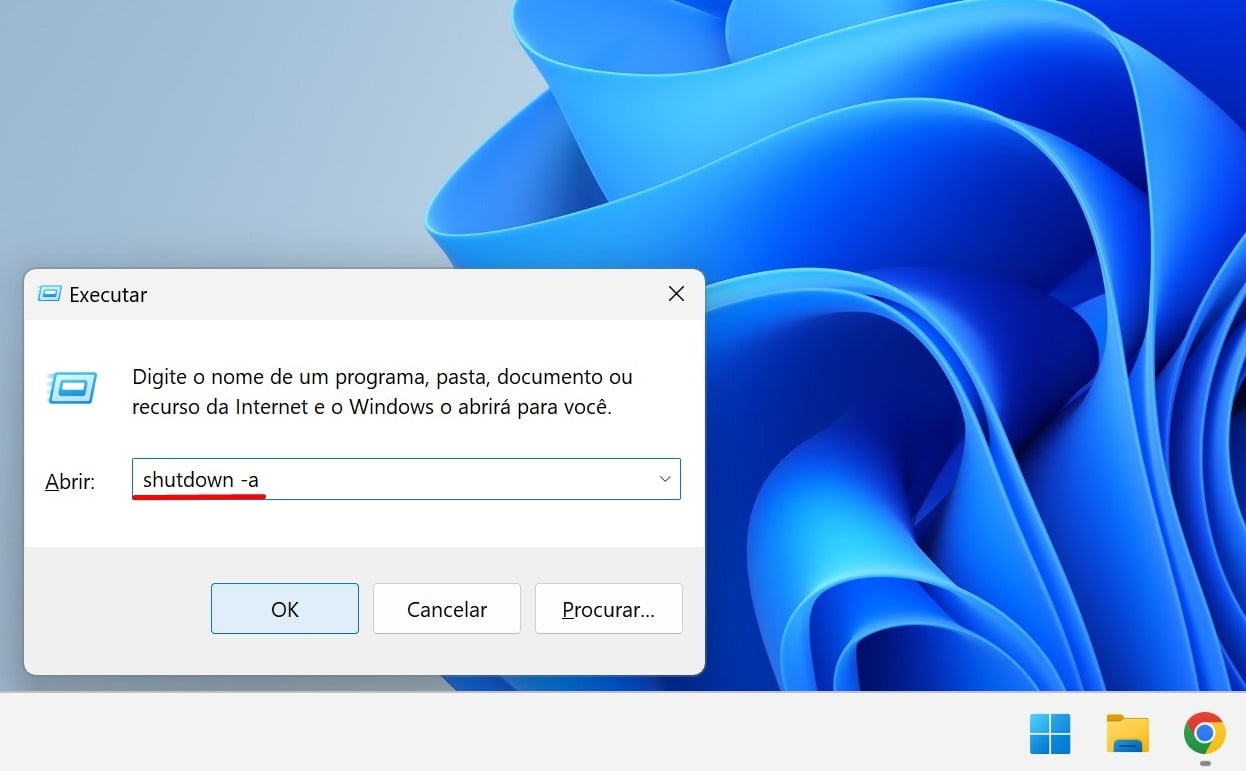Click the red underline below the command
1246x771 pixels.
click(x=198, y=497)
